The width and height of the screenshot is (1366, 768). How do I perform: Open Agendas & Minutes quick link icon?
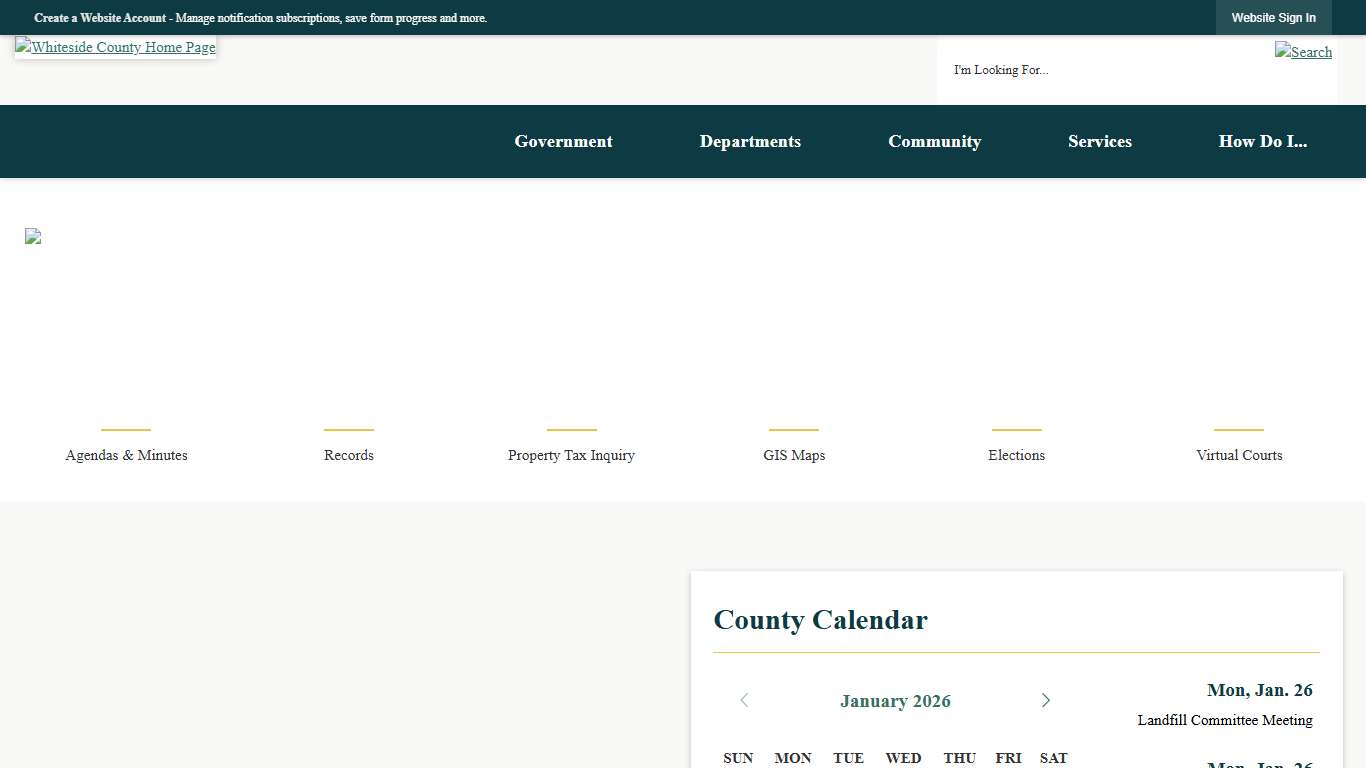[126, 455]
